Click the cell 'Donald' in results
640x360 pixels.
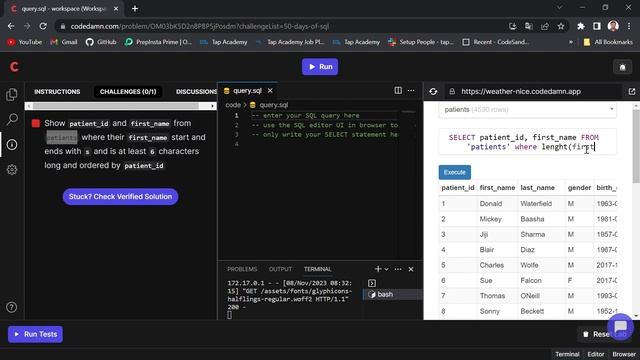point(491,203)
